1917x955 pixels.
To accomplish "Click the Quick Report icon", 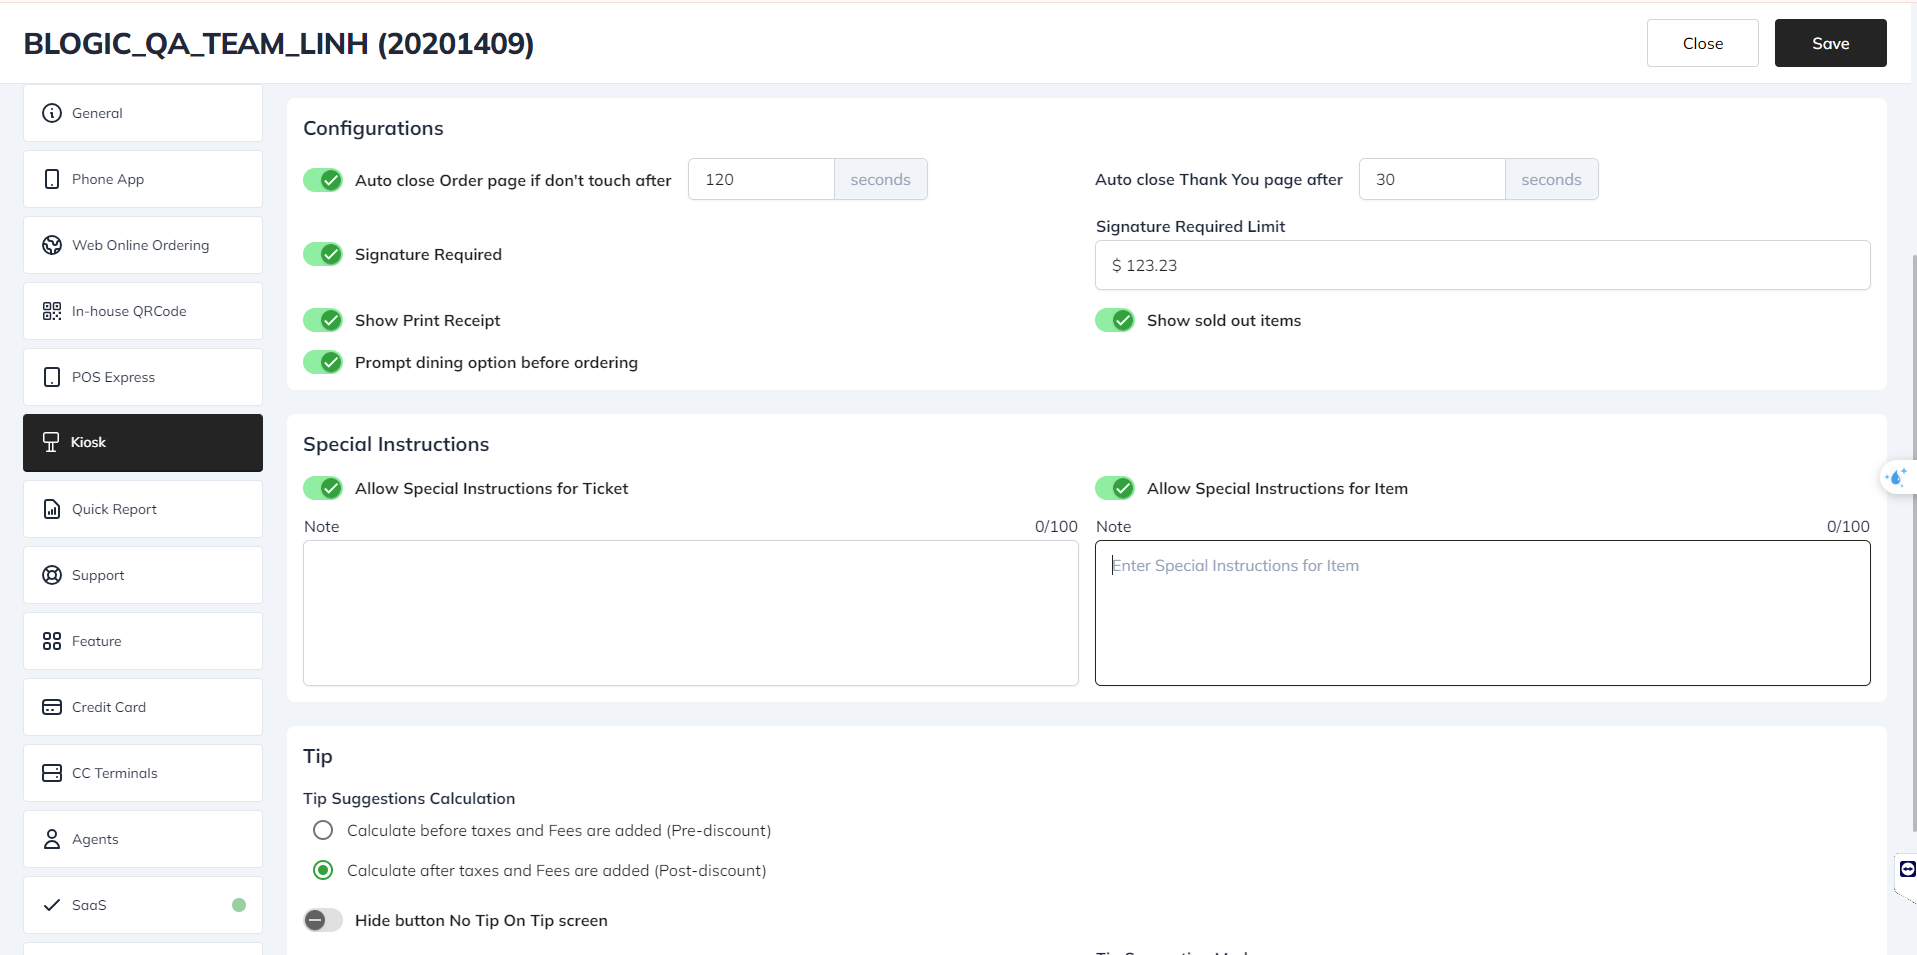I will tap(52, 509).
